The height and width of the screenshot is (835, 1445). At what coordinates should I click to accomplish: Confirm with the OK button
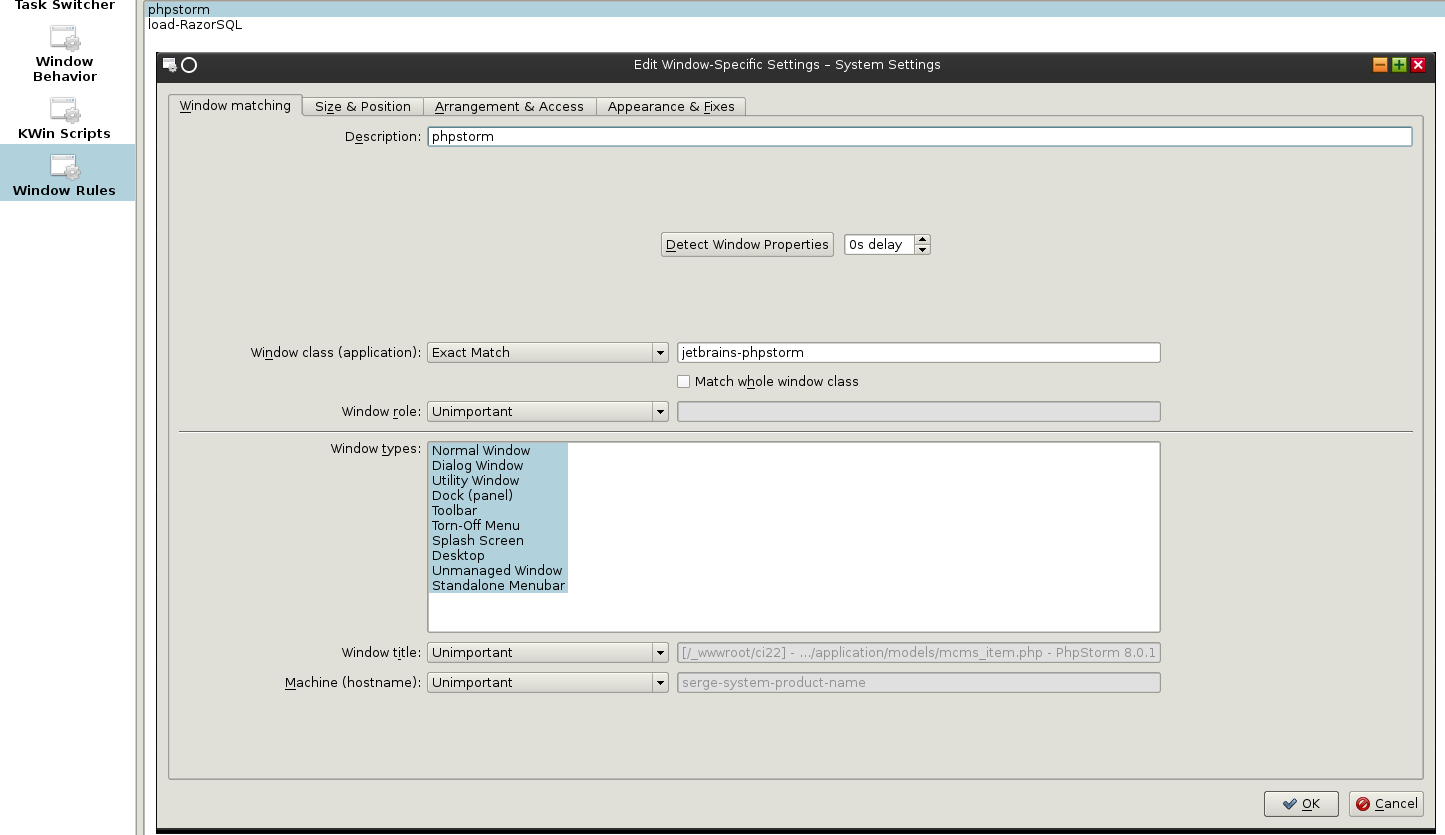point(1301,803)
